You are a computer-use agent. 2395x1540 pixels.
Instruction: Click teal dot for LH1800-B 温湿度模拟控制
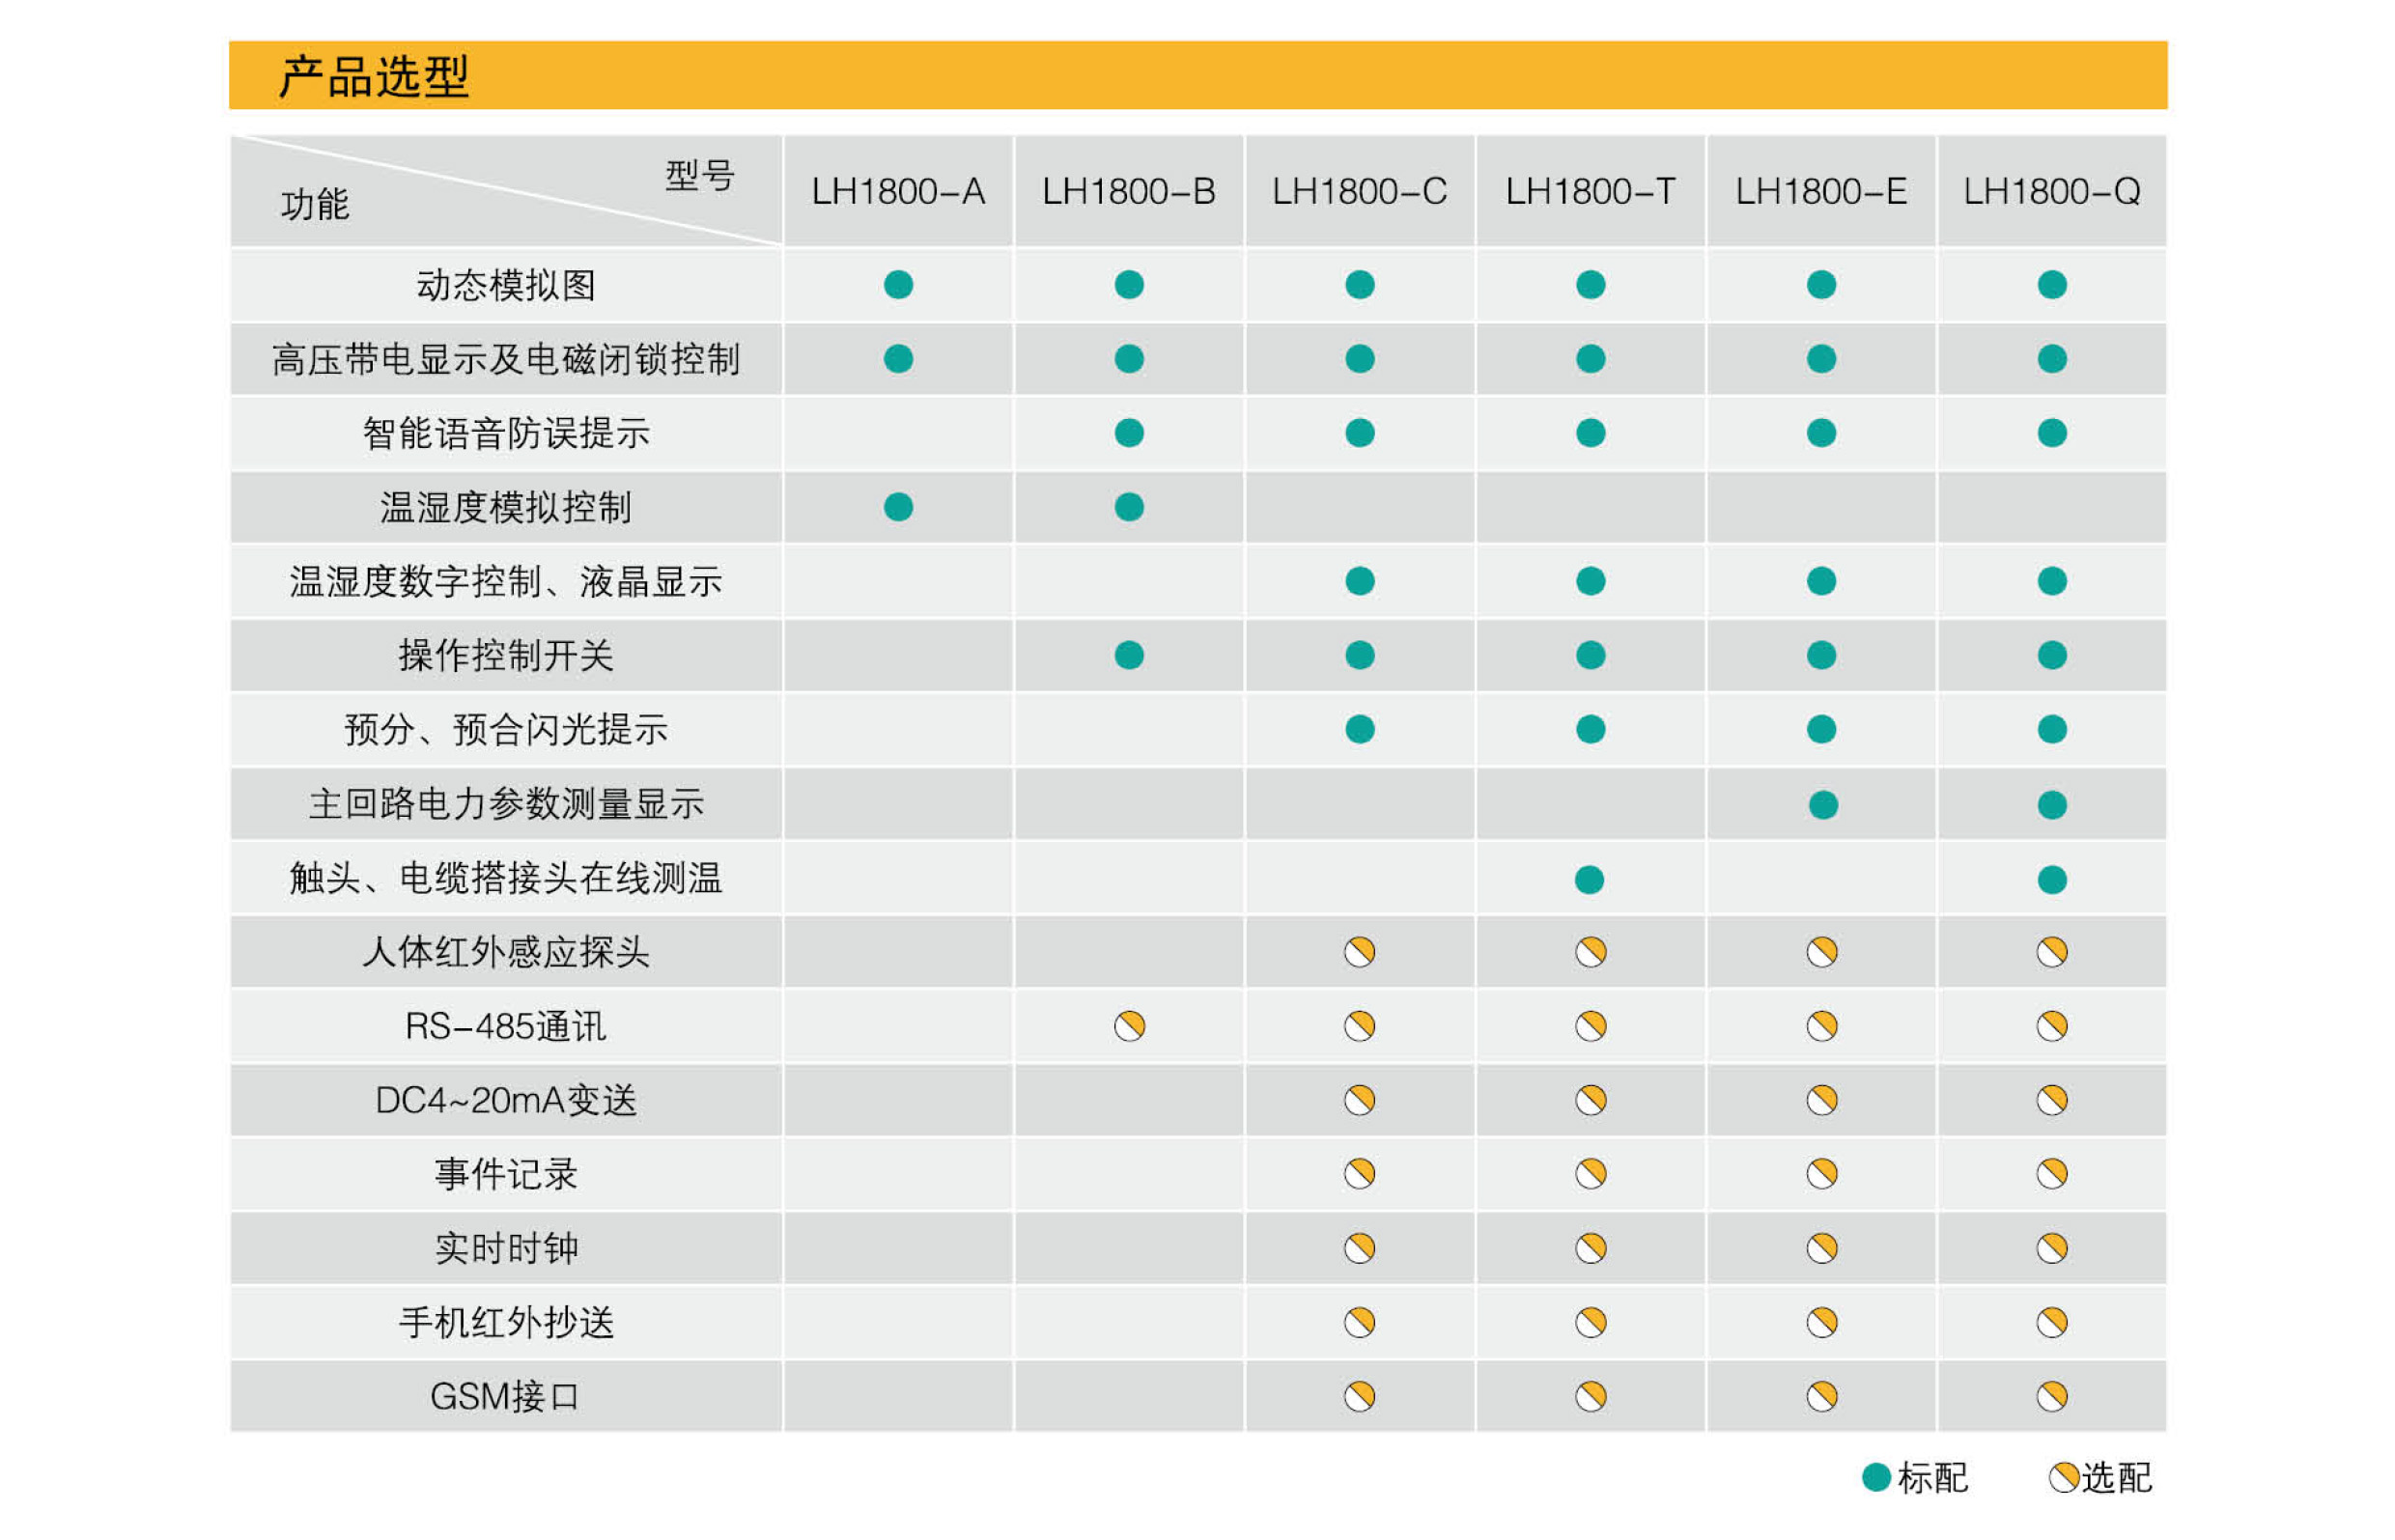1128,507
